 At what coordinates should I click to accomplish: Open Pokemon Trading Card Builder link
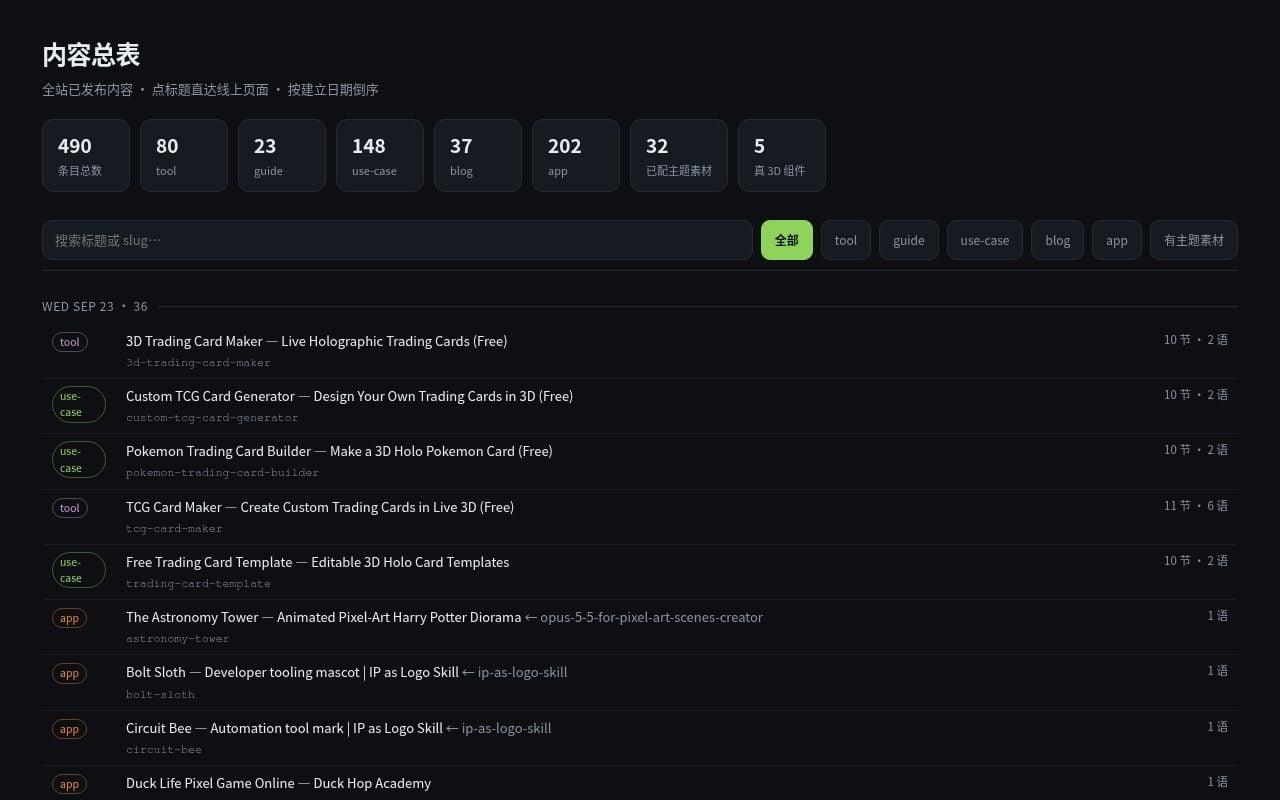tap(339, 451)
